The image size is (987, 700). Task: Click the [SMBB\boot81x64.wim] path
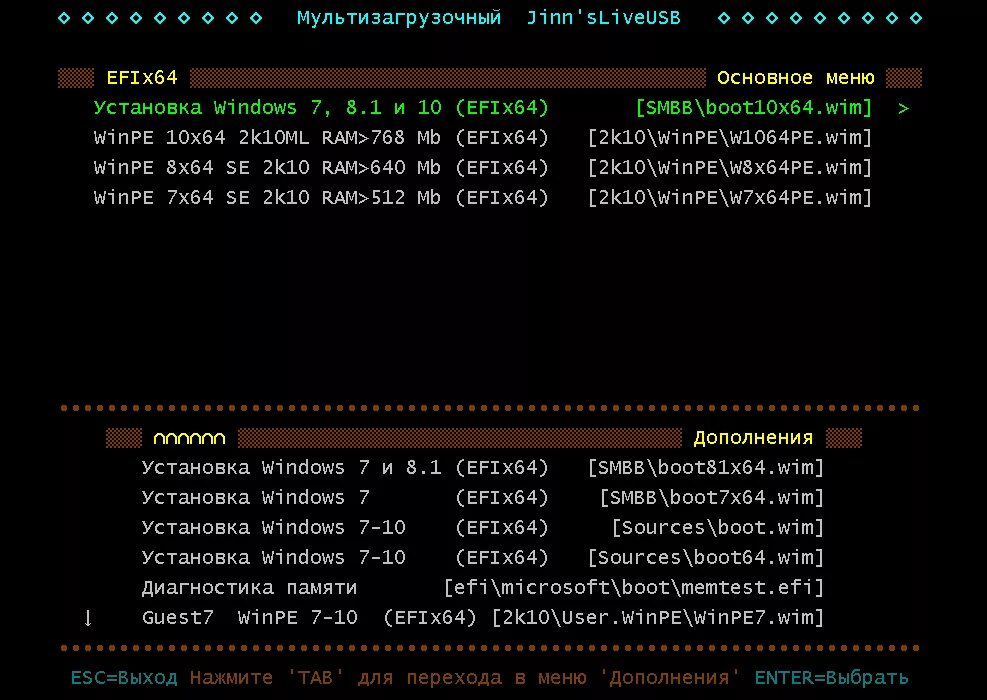[x=706, y=468]
